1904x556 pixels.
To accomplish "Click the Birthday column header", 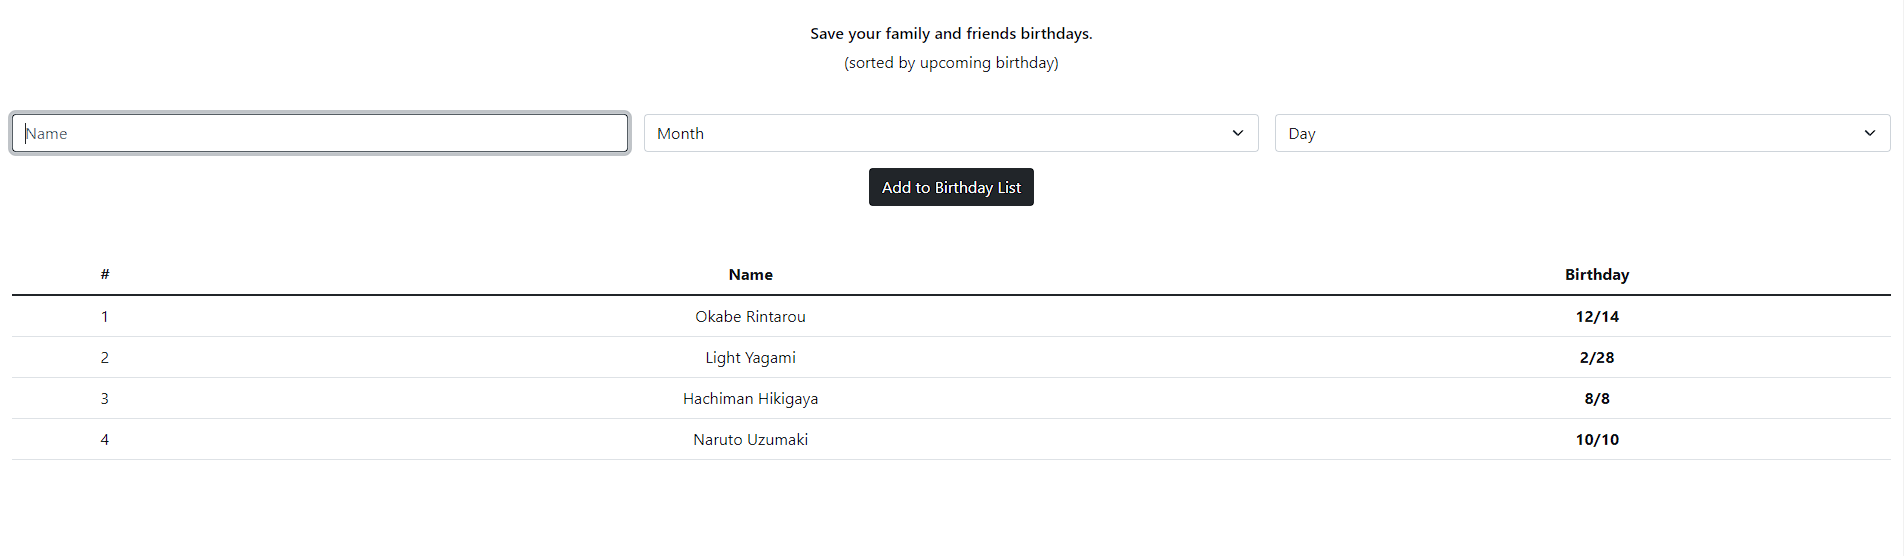I will coord(1597,274).
